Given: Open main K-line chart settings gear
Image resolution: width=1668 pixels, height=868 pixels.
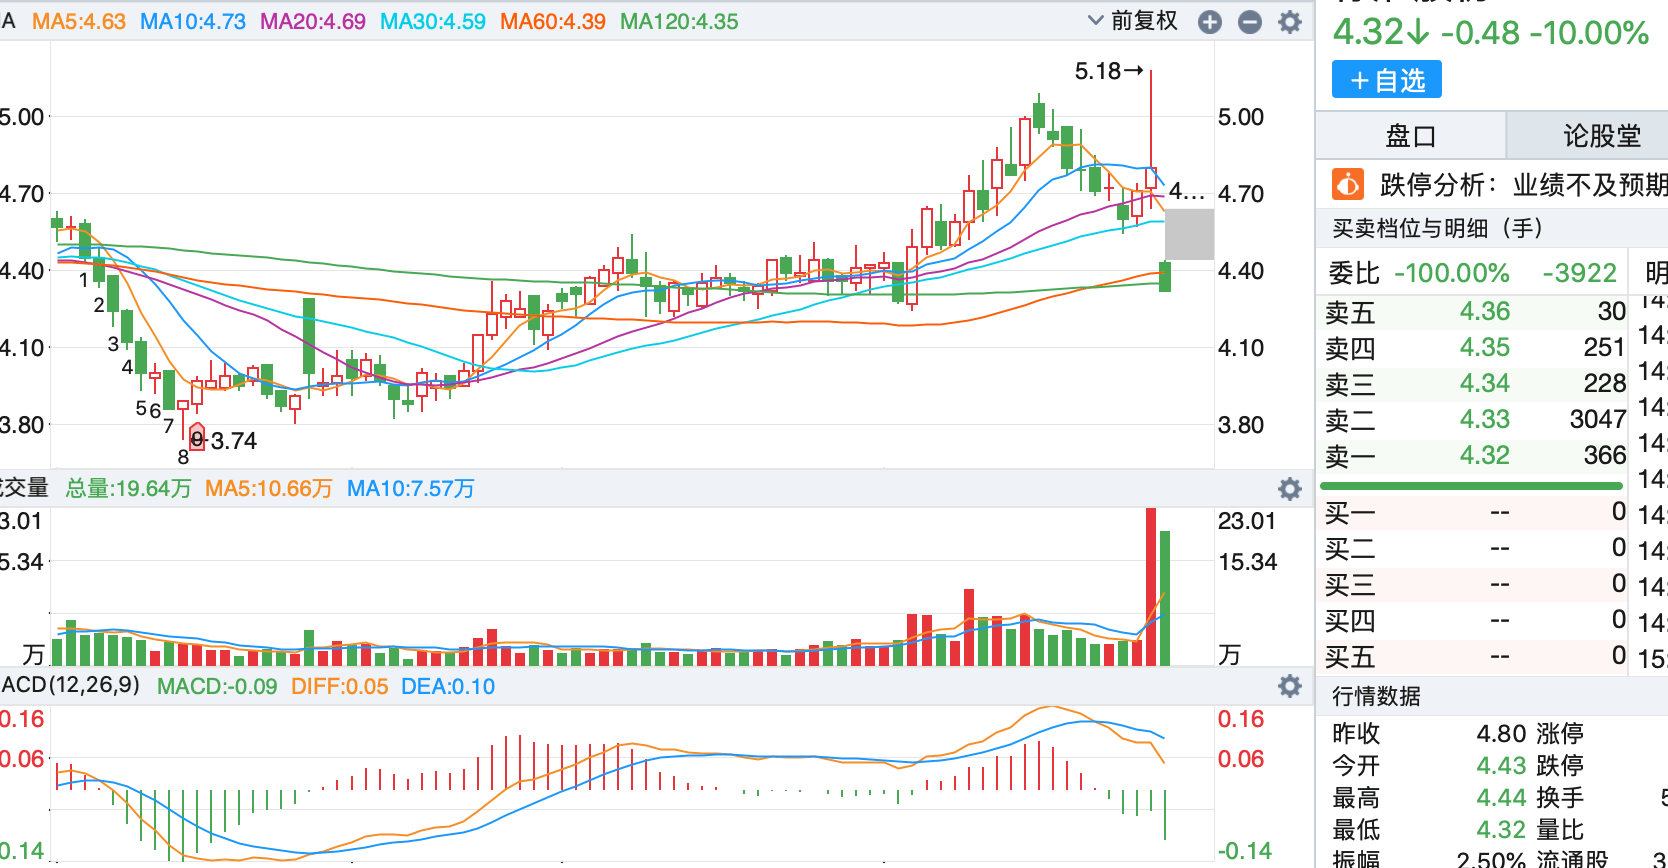Looking at the screenshot, I should point(1290,22).
